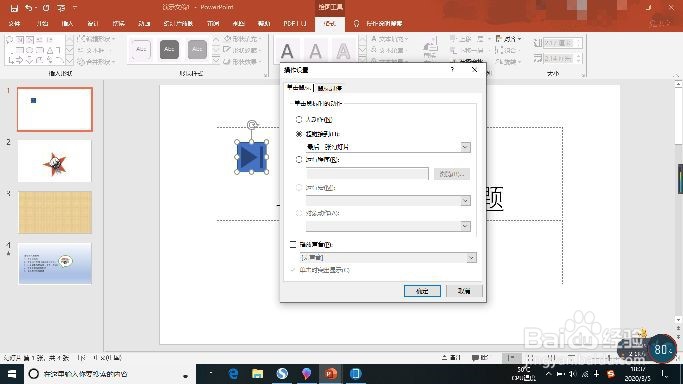Image resolution: width=683 pixels, height=384 pixels.
Task: Apply the white outlined shape style preset
Action: [x=141, y=50]
